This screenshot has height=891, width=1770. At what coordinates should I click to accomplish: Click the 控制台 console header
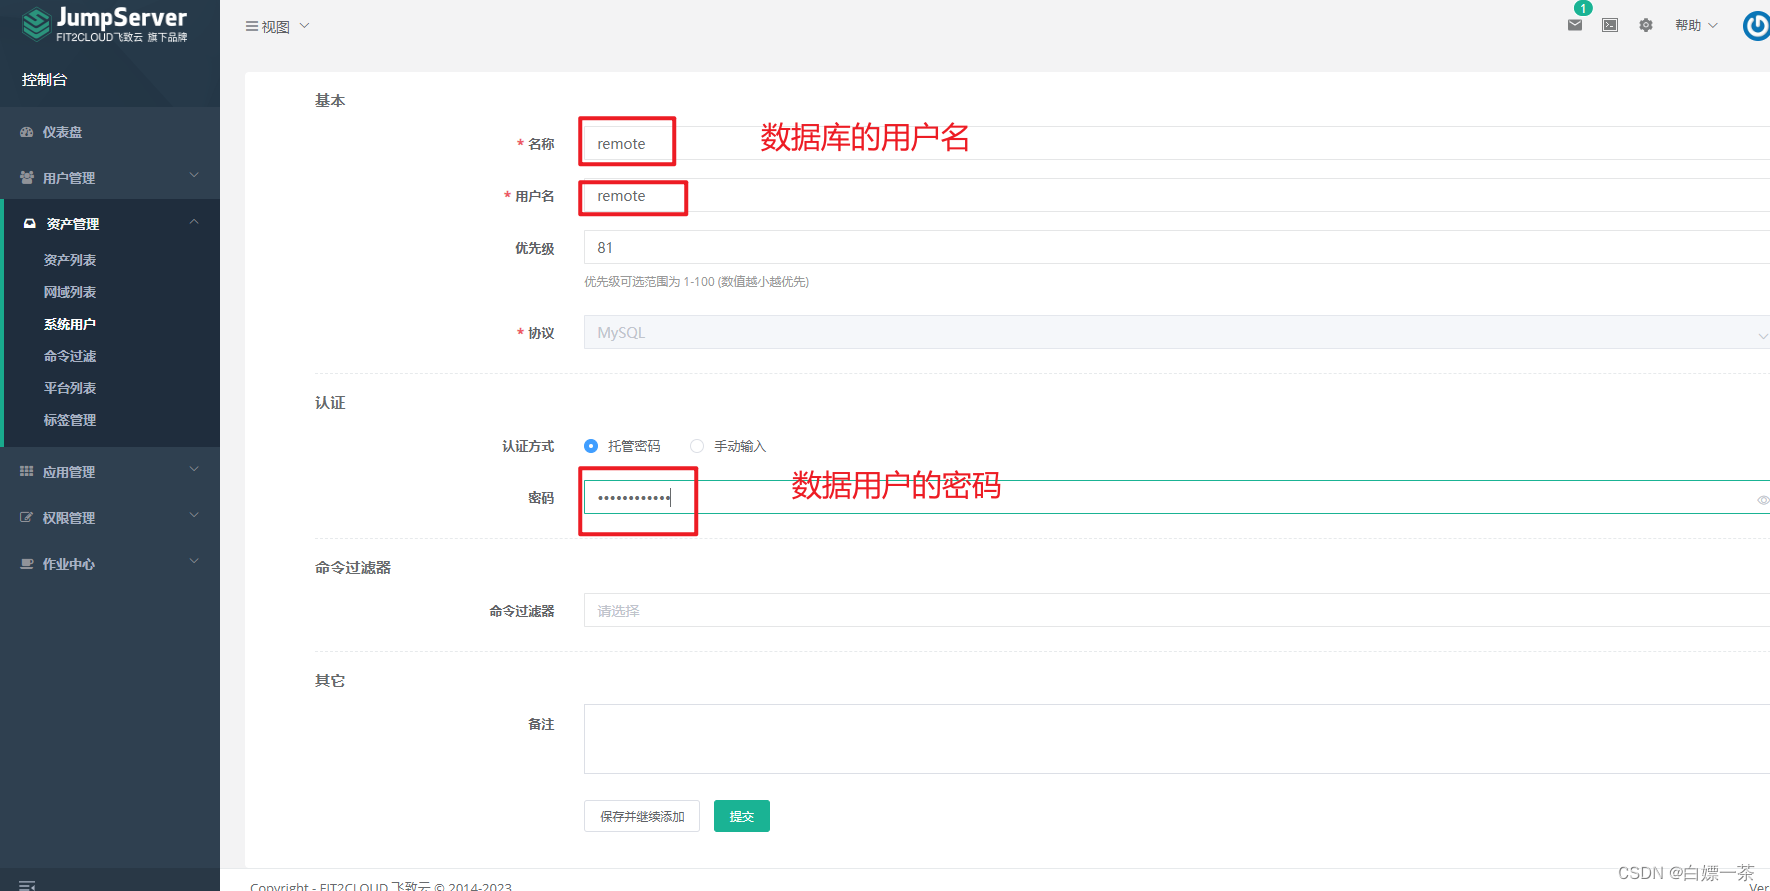(x=45, y=80)
